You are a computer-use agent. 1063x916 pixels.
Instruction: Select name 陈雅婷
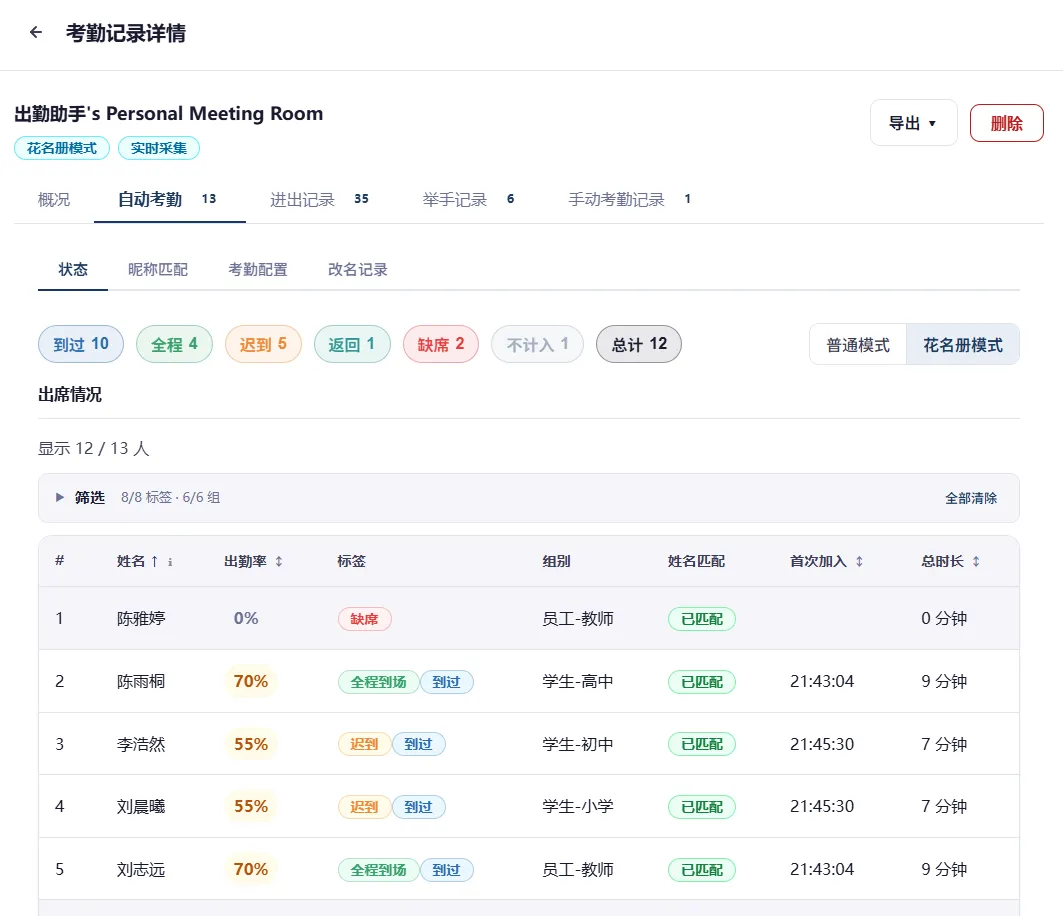point(141,618)
